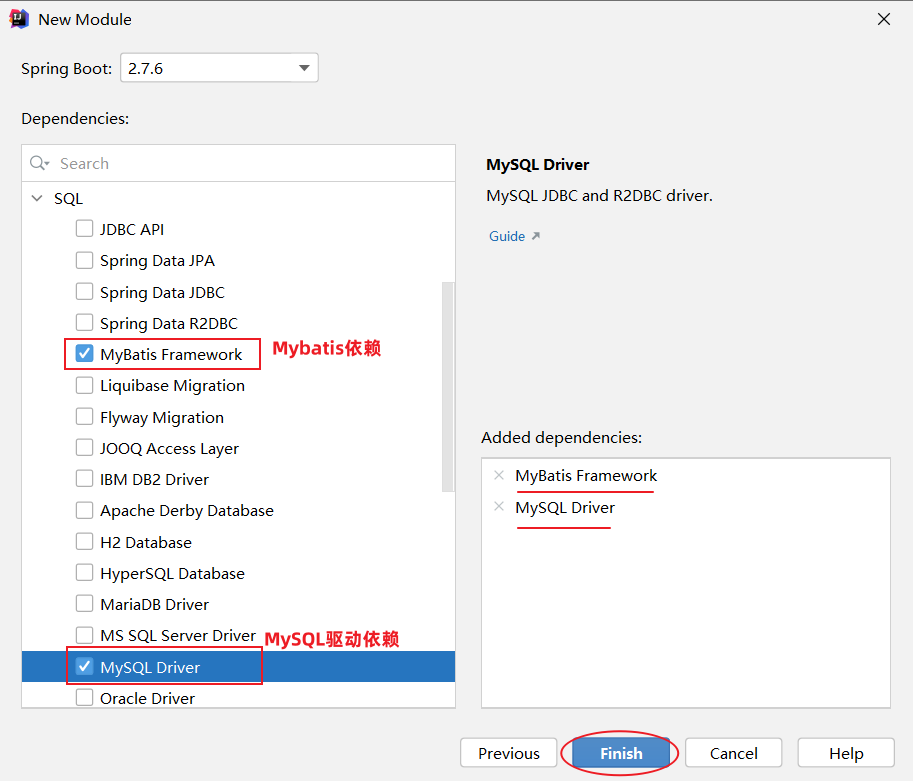Remove MyBatis Framework from added dependencies
Image resolution: width=913 pixels, height=781 pixels.
pos(499,475)
